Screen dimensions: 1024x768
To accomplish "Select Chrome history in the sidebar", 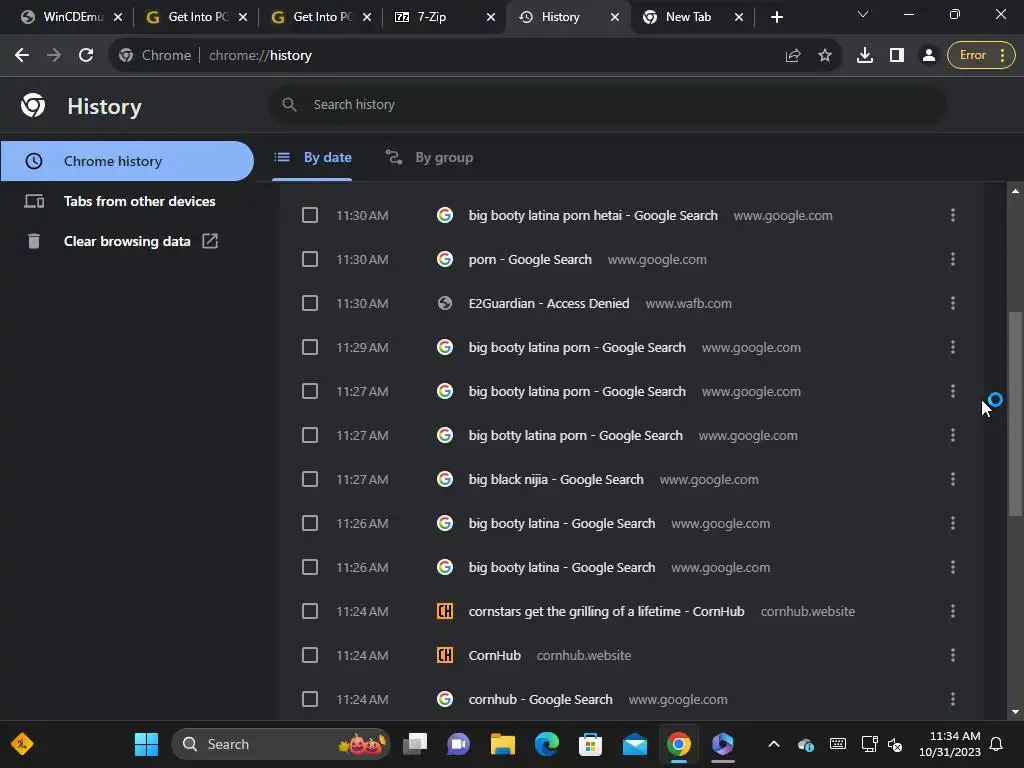I will [x=127, y=161].
